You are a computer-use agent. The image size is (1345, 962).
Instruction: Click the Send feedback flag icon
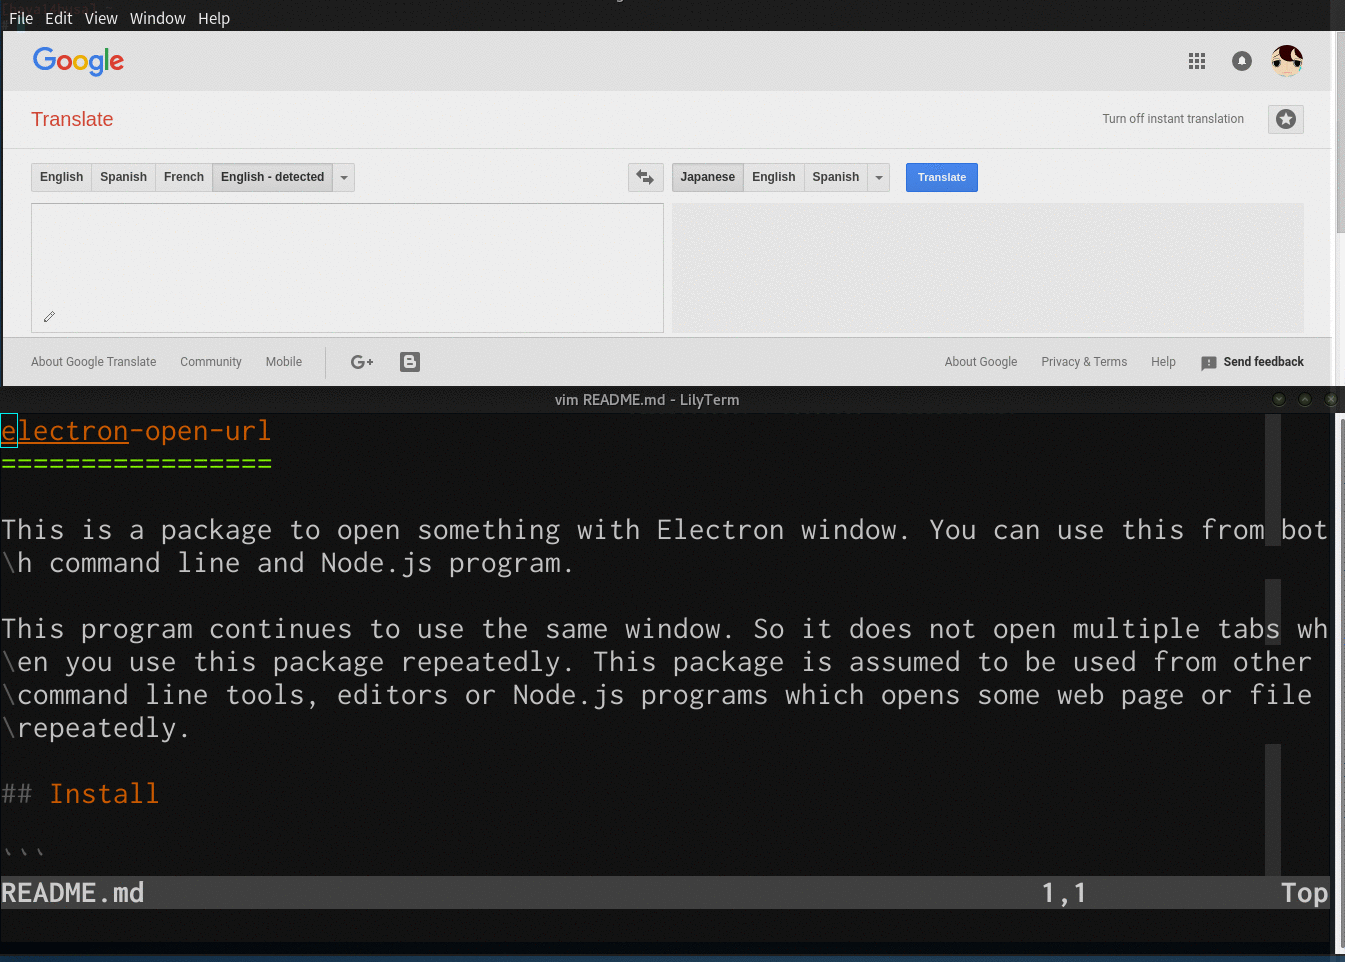(x=1209, y=363)
